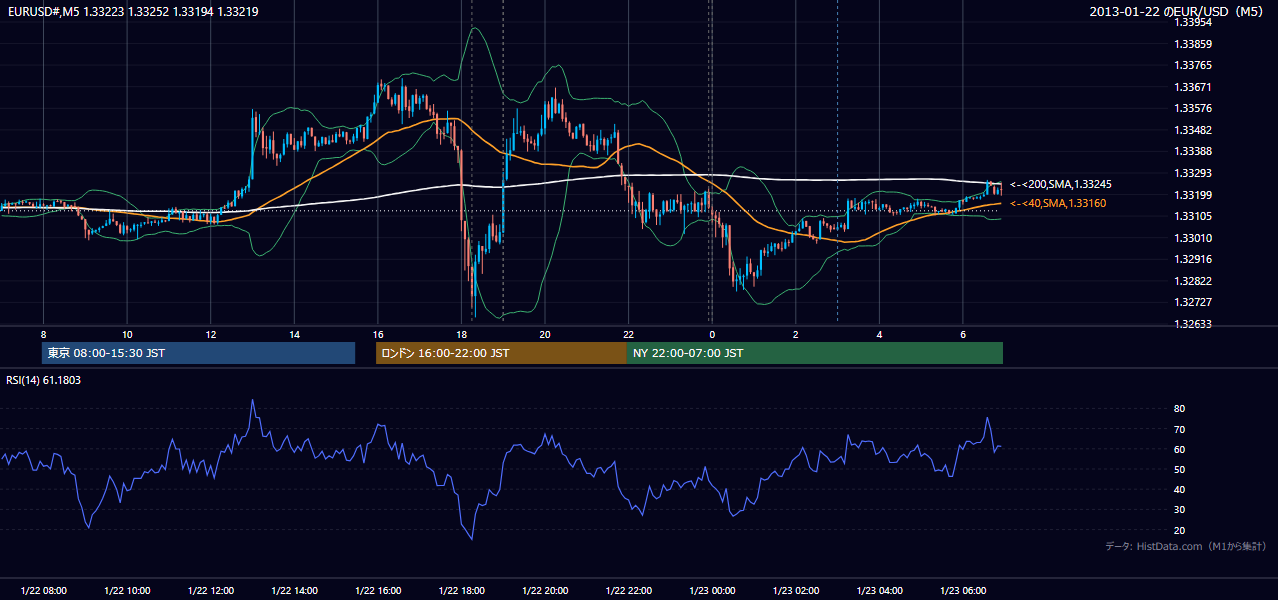Click price level 1.33199 on the axis

pos(1193,194)
